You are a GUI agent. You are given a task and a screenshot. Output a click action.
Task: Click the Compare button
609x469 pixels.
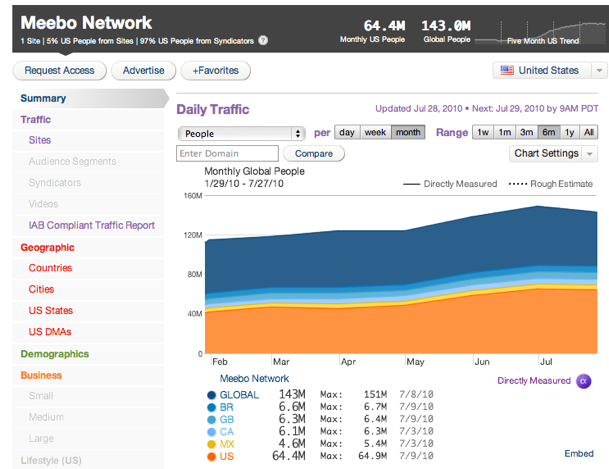(x=314, y=154)
